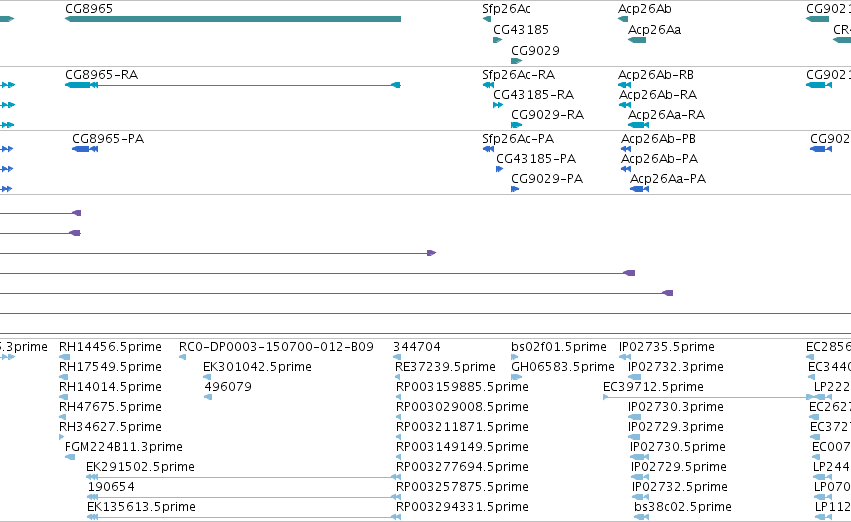The image size is (851, 522).
Task: Select the CG8965 gene bar
Action: 233,19
